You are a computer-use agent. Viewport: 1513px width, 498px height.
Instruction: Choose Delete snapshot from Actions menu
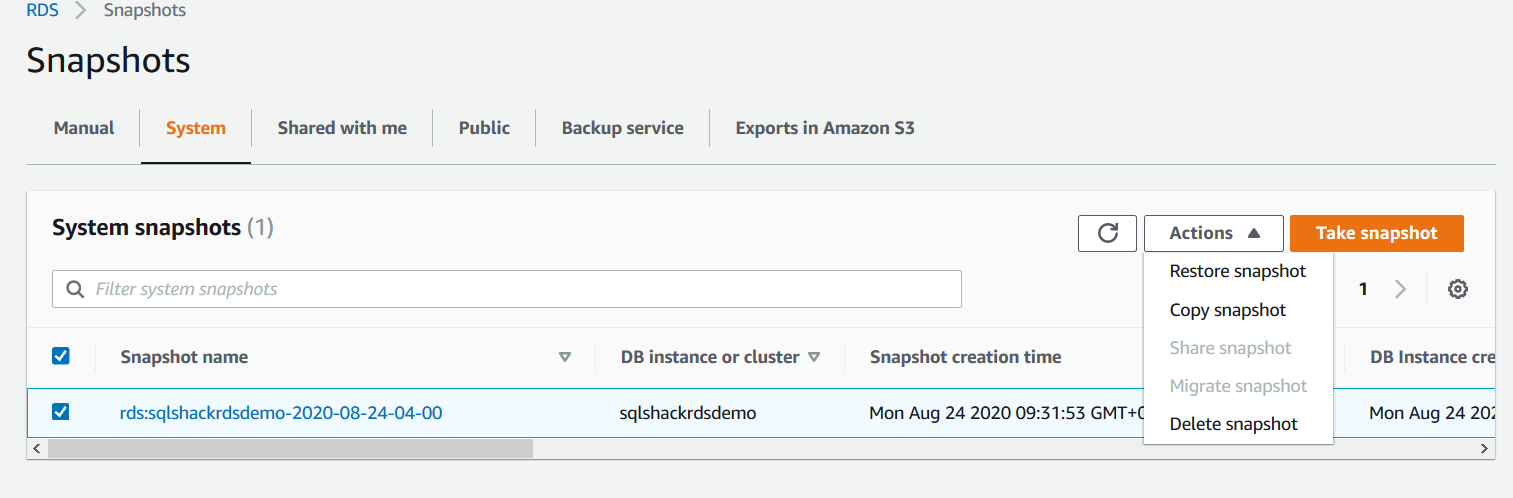click(1233, 424)
